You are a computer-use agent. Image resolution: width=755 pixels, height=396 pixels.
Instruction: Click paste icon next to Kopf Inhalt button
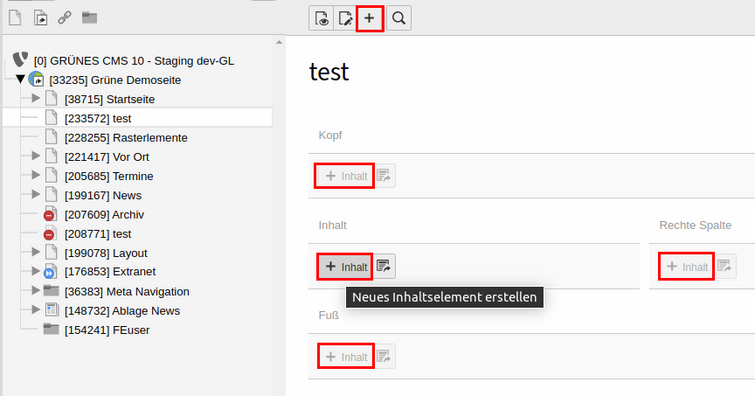(384, 176)
